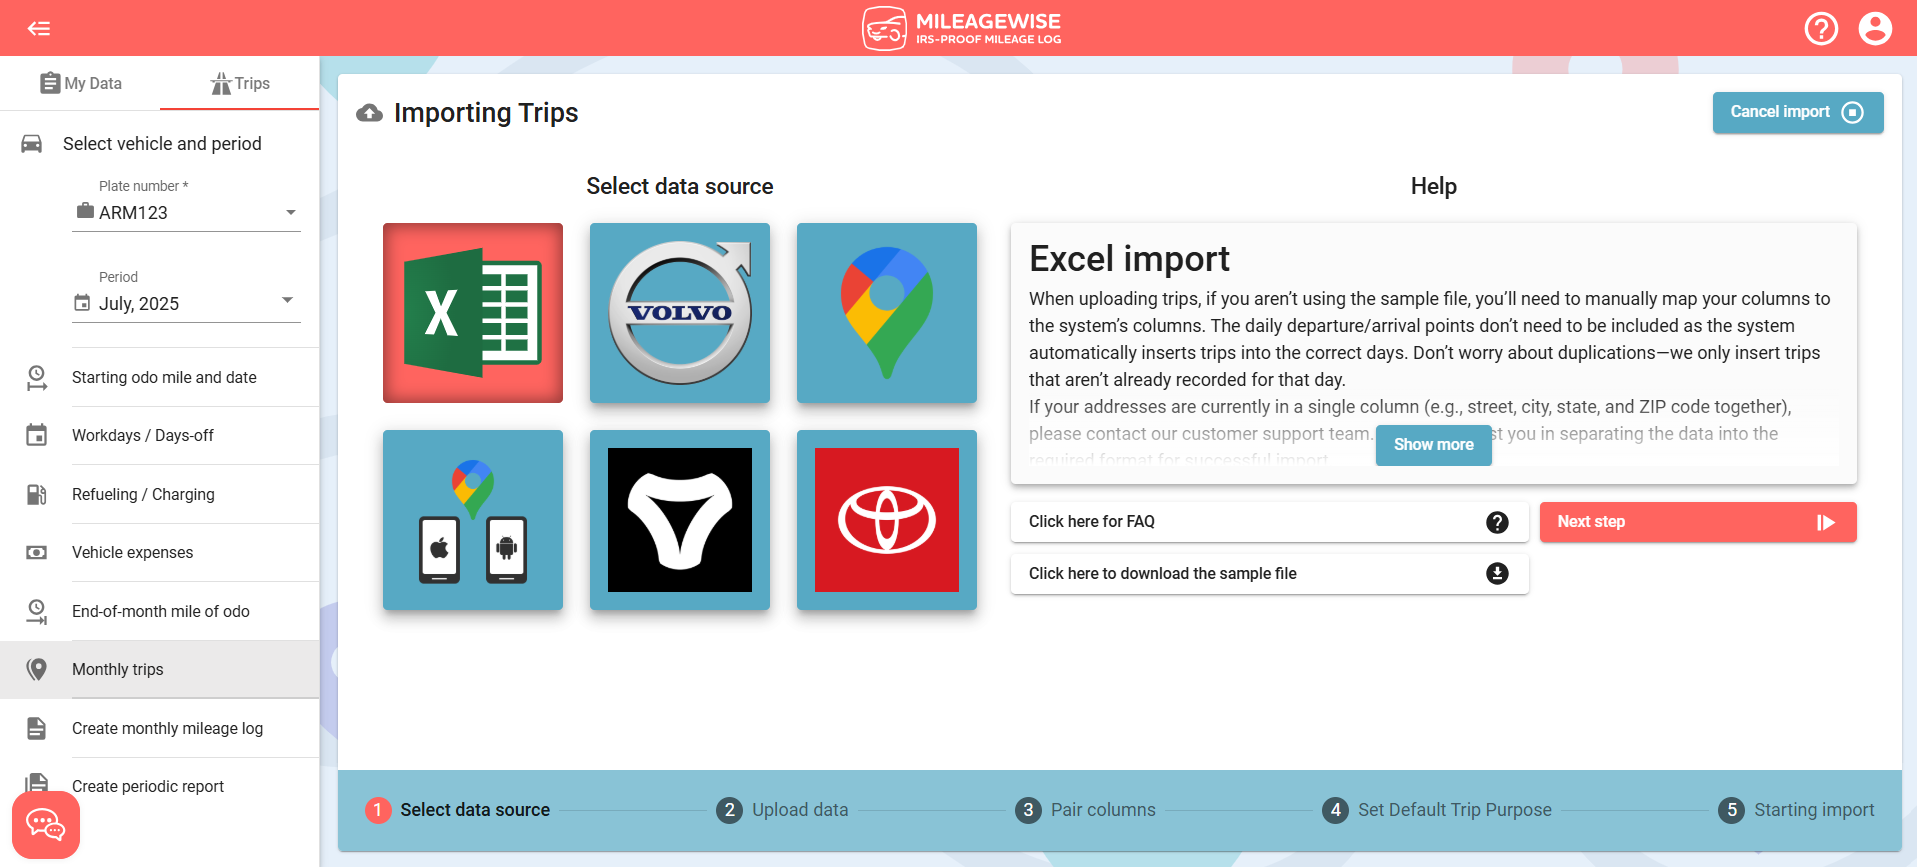Switch to the My Data tab
This screenshot has width=1917, height=867.
tap(80, 83)
